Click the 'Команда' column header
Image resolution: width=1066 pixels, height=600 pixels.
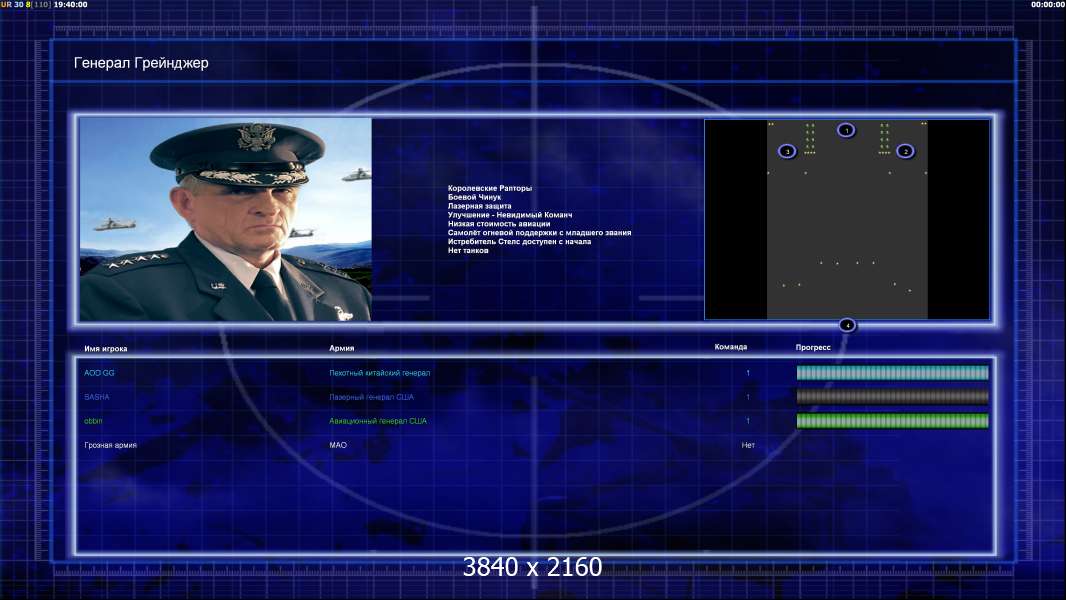[x=731, y=347]
